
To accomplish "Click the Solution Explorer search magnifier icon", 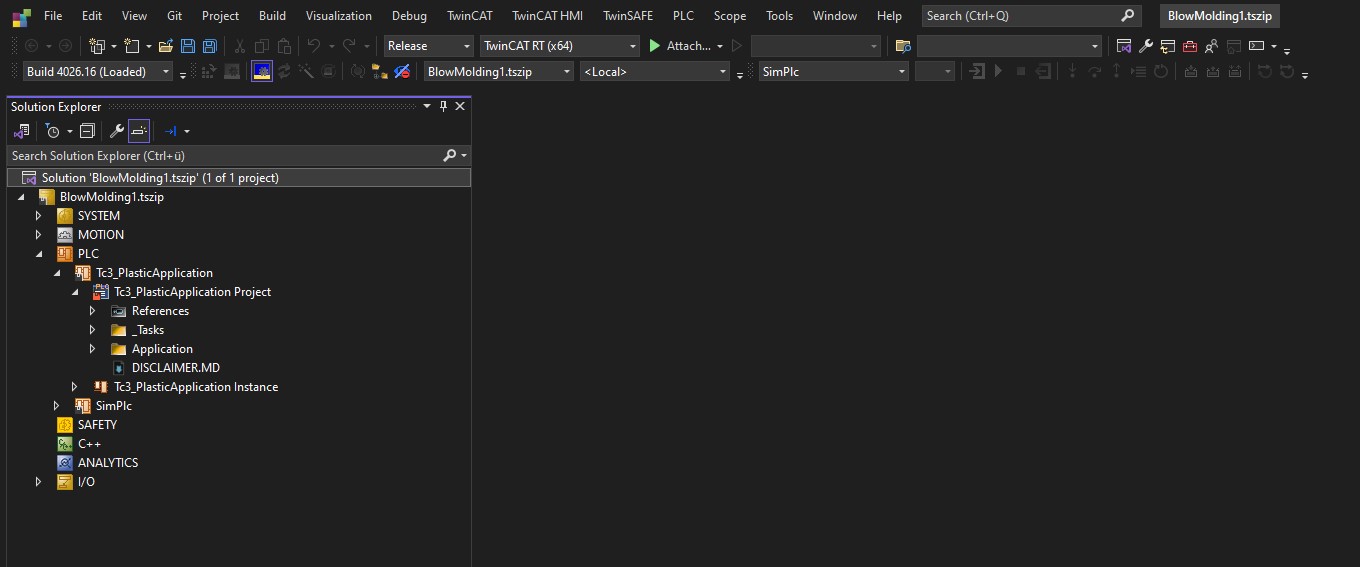I will pos(450,155).
